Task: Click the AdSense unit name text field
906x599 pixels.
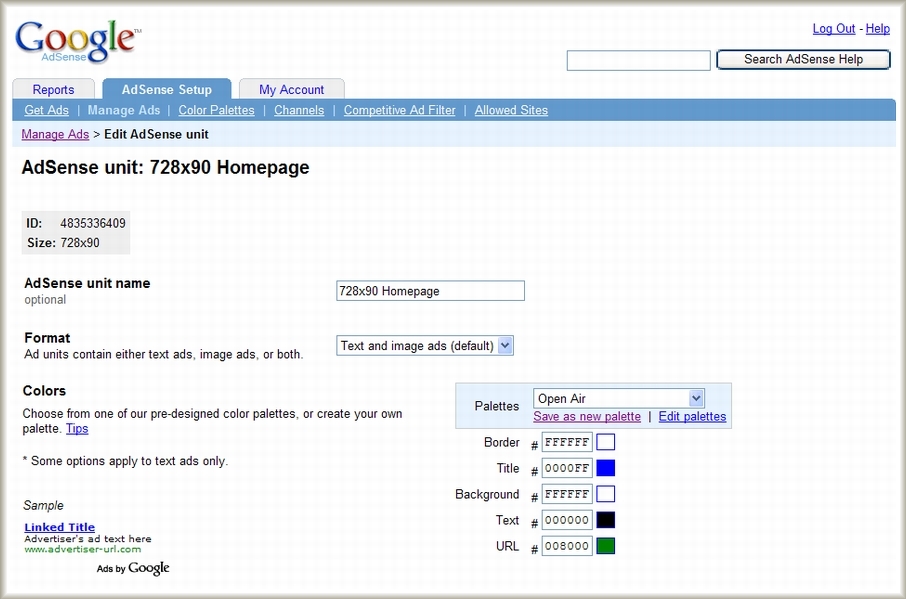Action: tap(430, 291)
